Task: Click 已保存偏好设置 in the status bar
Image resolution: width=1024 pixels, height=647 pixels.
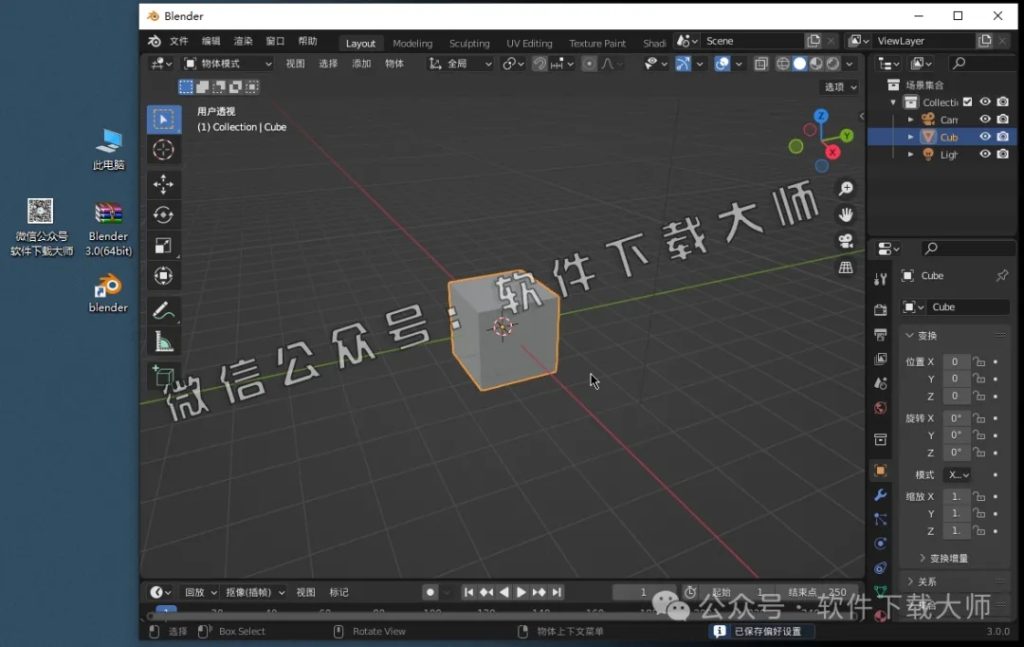Action: 762,631
